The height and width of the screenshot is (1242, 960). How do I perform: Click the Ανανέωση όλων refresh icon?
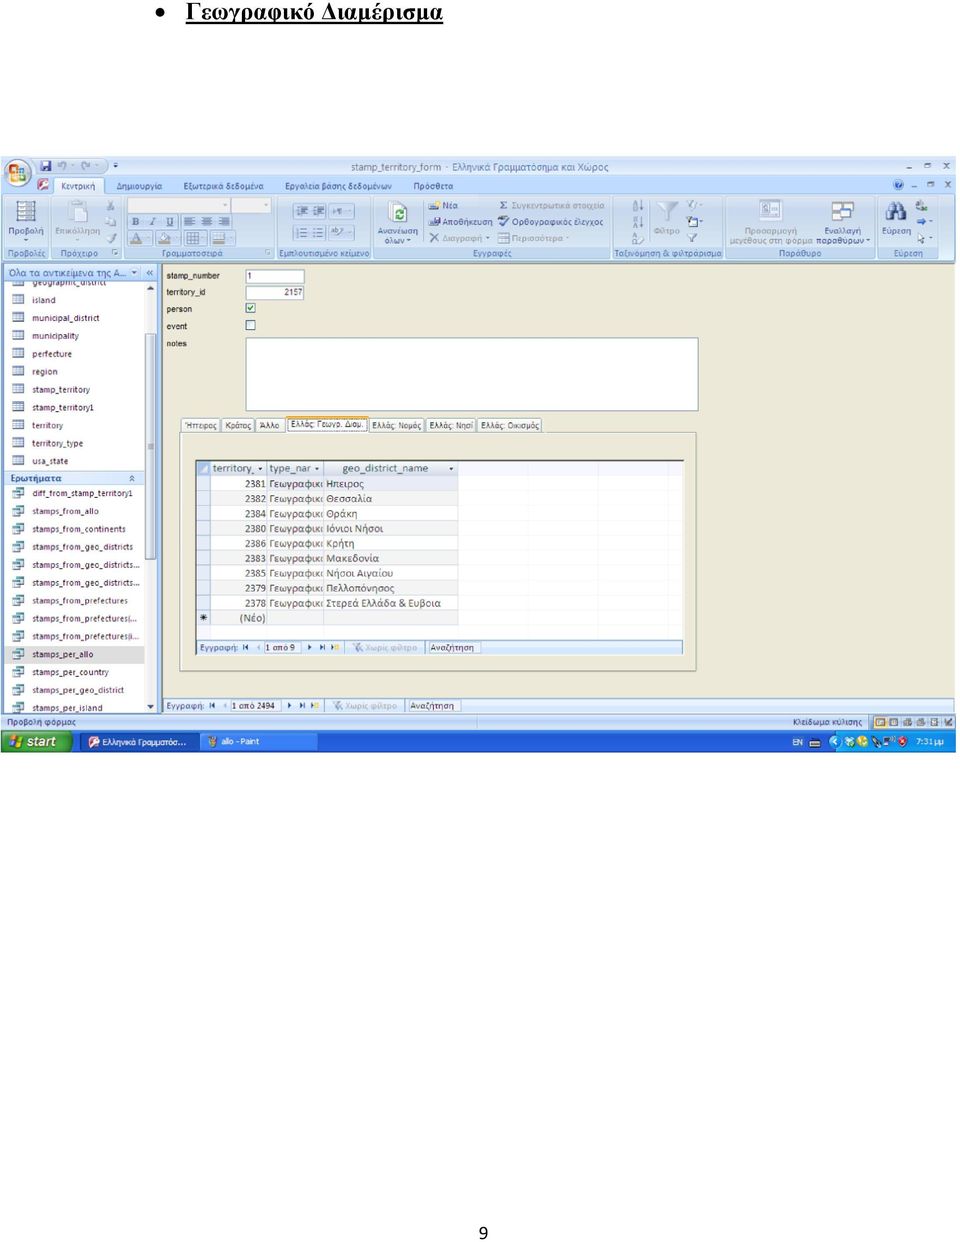click(x=398, y=213)
